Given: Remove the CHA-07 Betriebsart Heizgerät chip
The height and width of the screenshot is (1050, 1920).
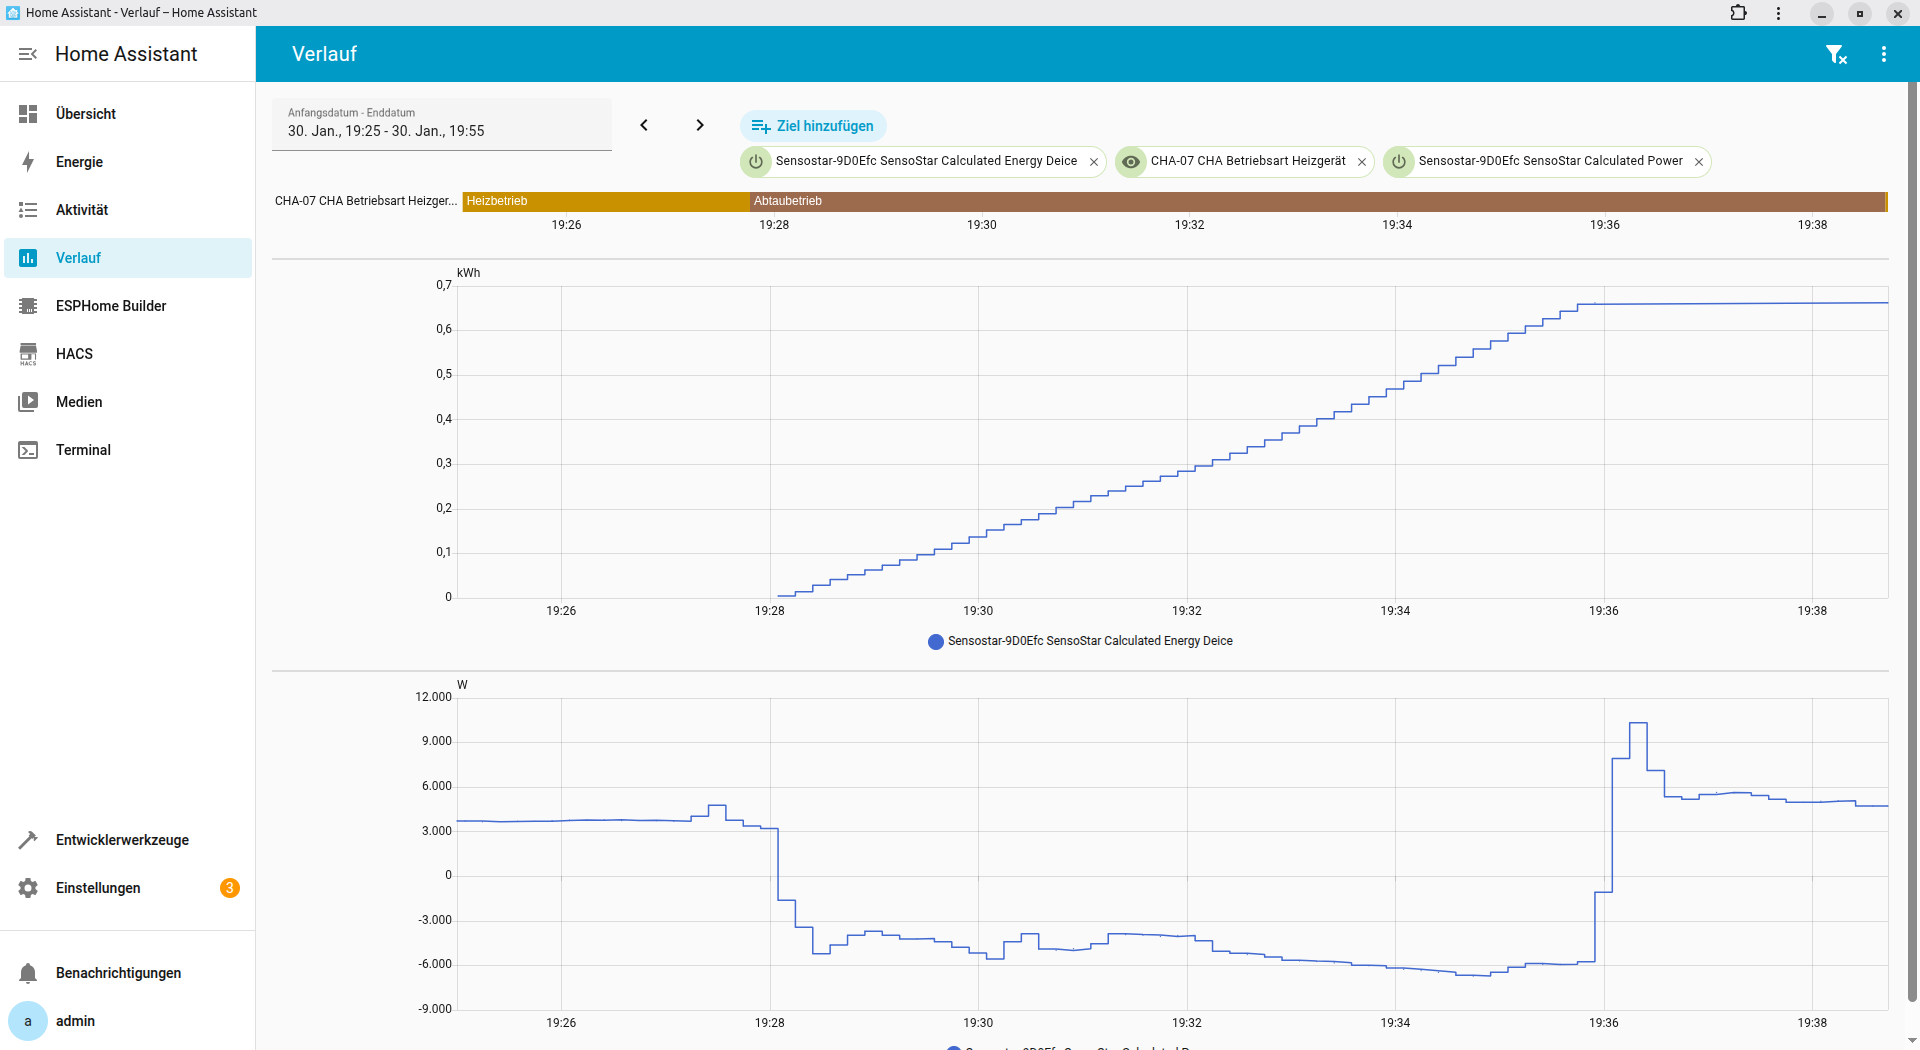Looking at the screenshot, I should pyautogui.click(x=1362, y=162).
